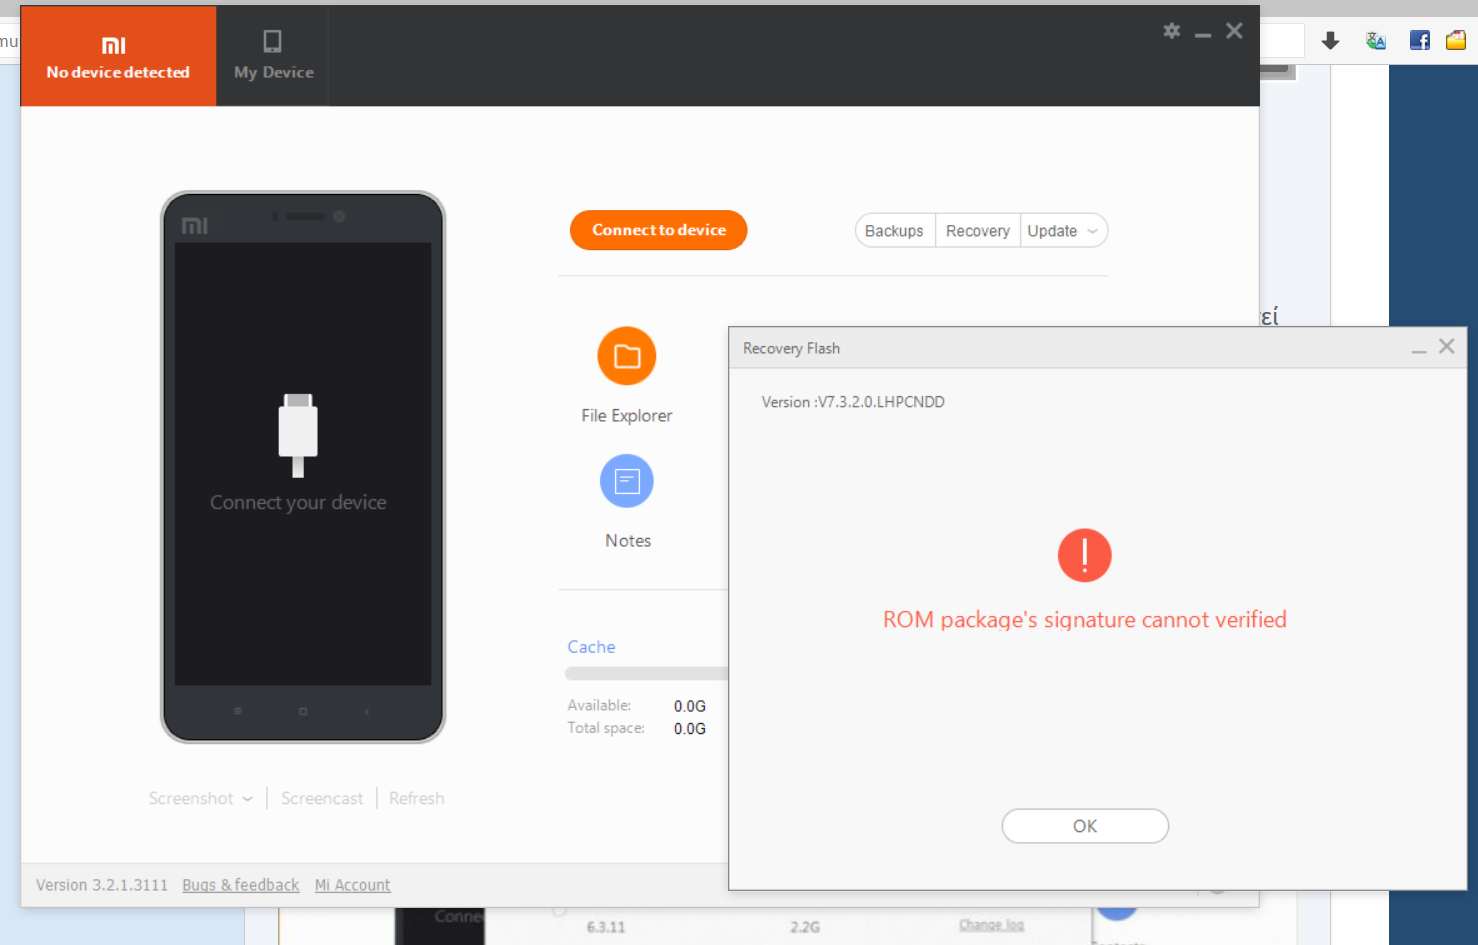This screenshot has height=945, width=1478.
Task: Close the Recovery Flash dialog
Action: click(x=1446, y=347)
